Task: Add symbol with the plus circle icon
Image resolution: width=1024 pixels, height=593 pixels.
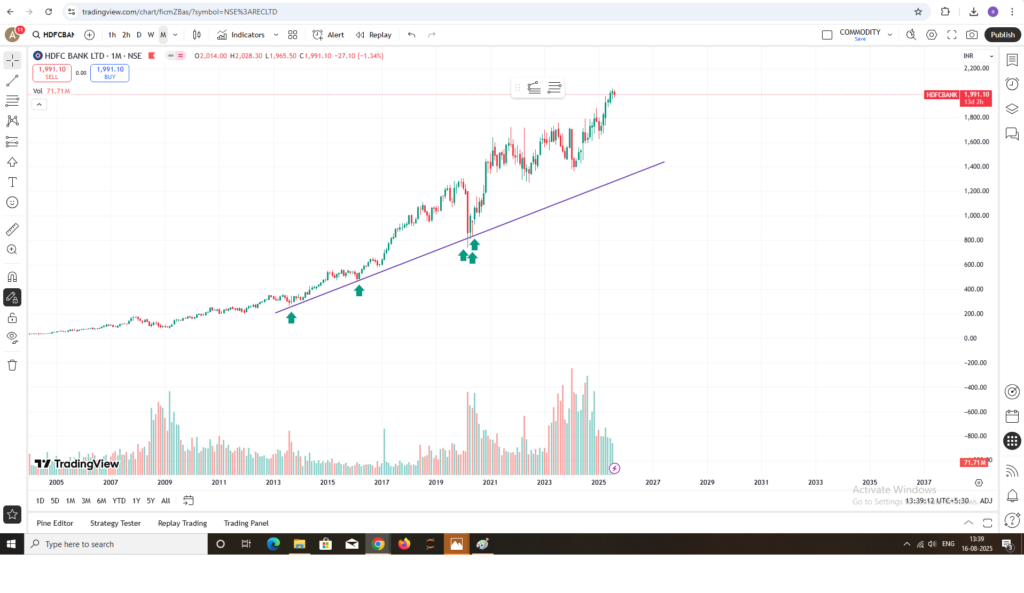Action: pos(89,35)
